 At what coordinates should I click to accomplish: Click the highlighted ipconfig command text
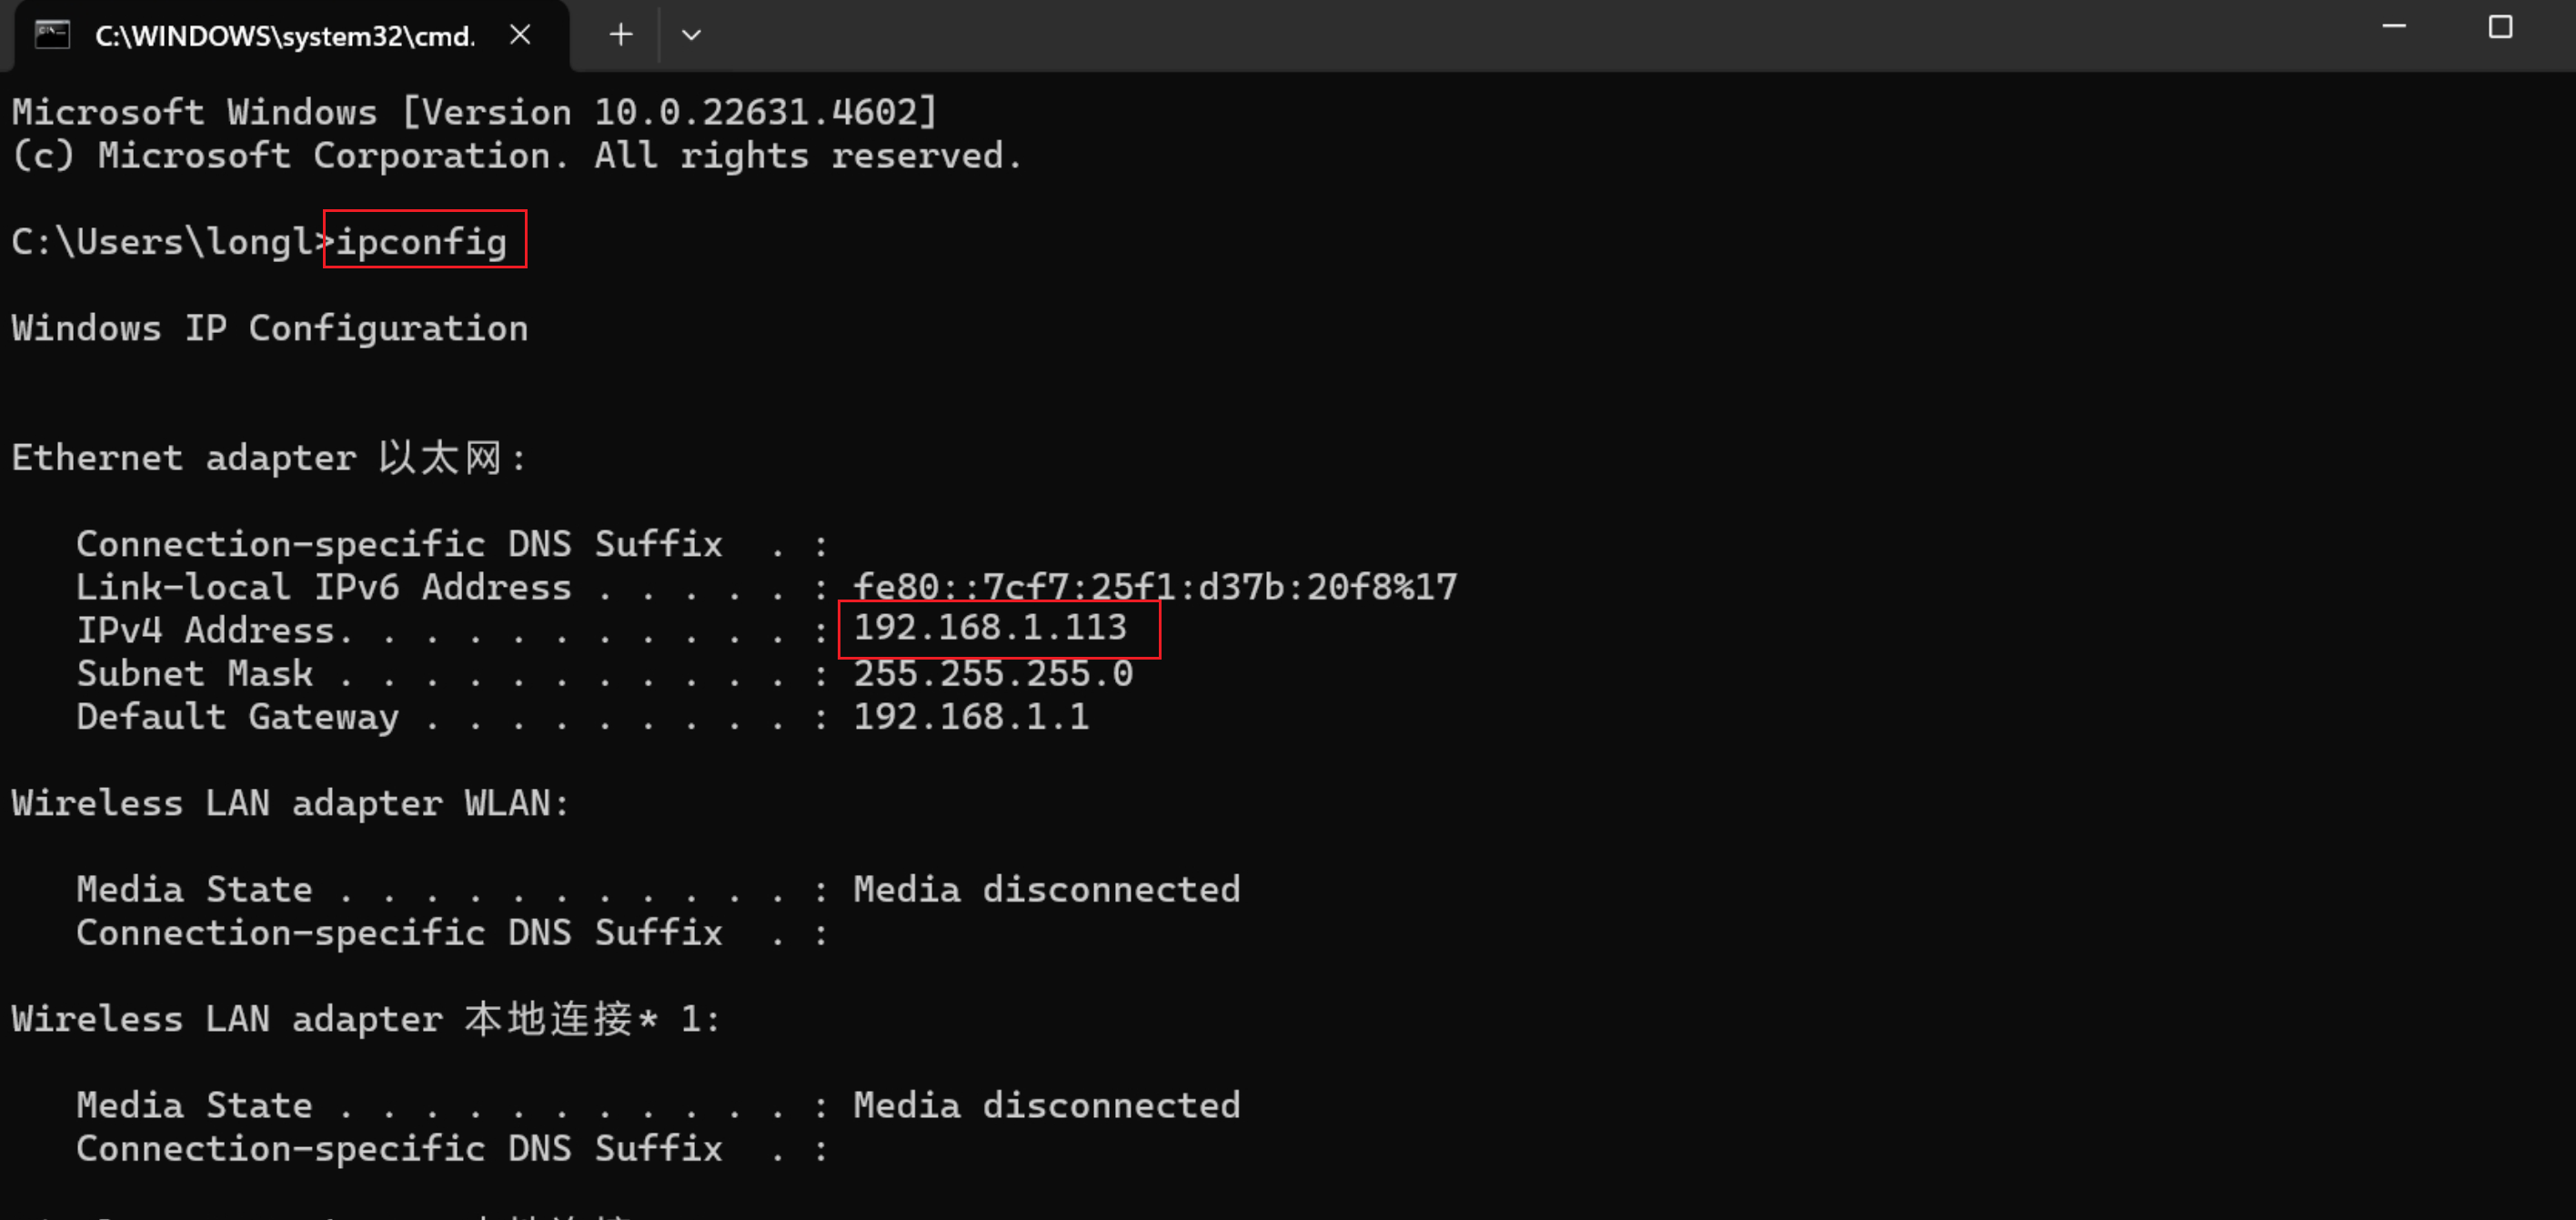pyautogui.click(x=422, y=241)
